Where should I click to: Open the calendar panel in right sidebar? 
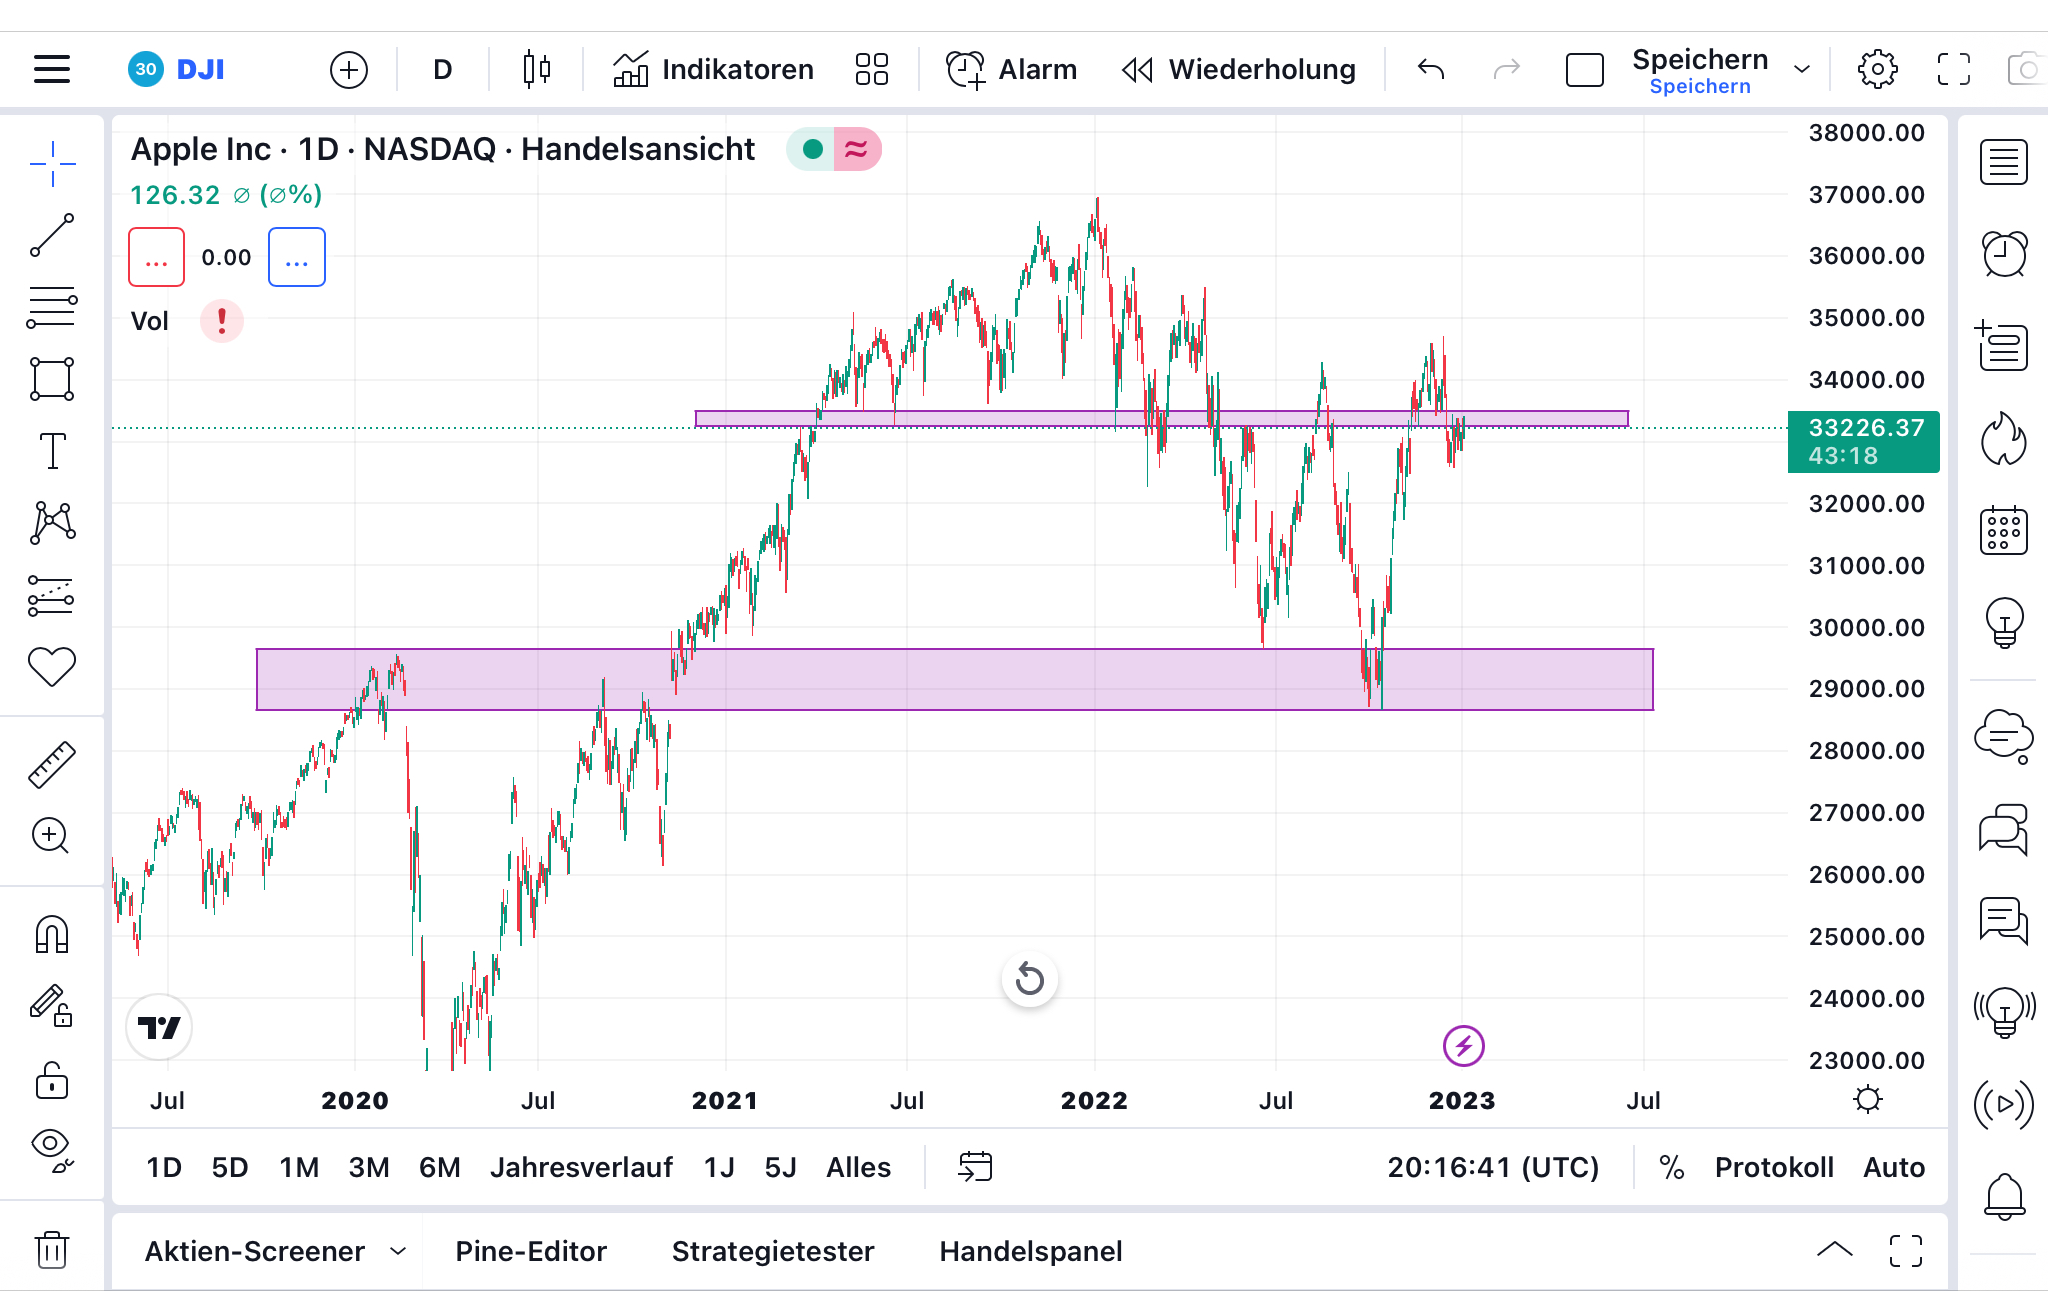[2004, 530]
